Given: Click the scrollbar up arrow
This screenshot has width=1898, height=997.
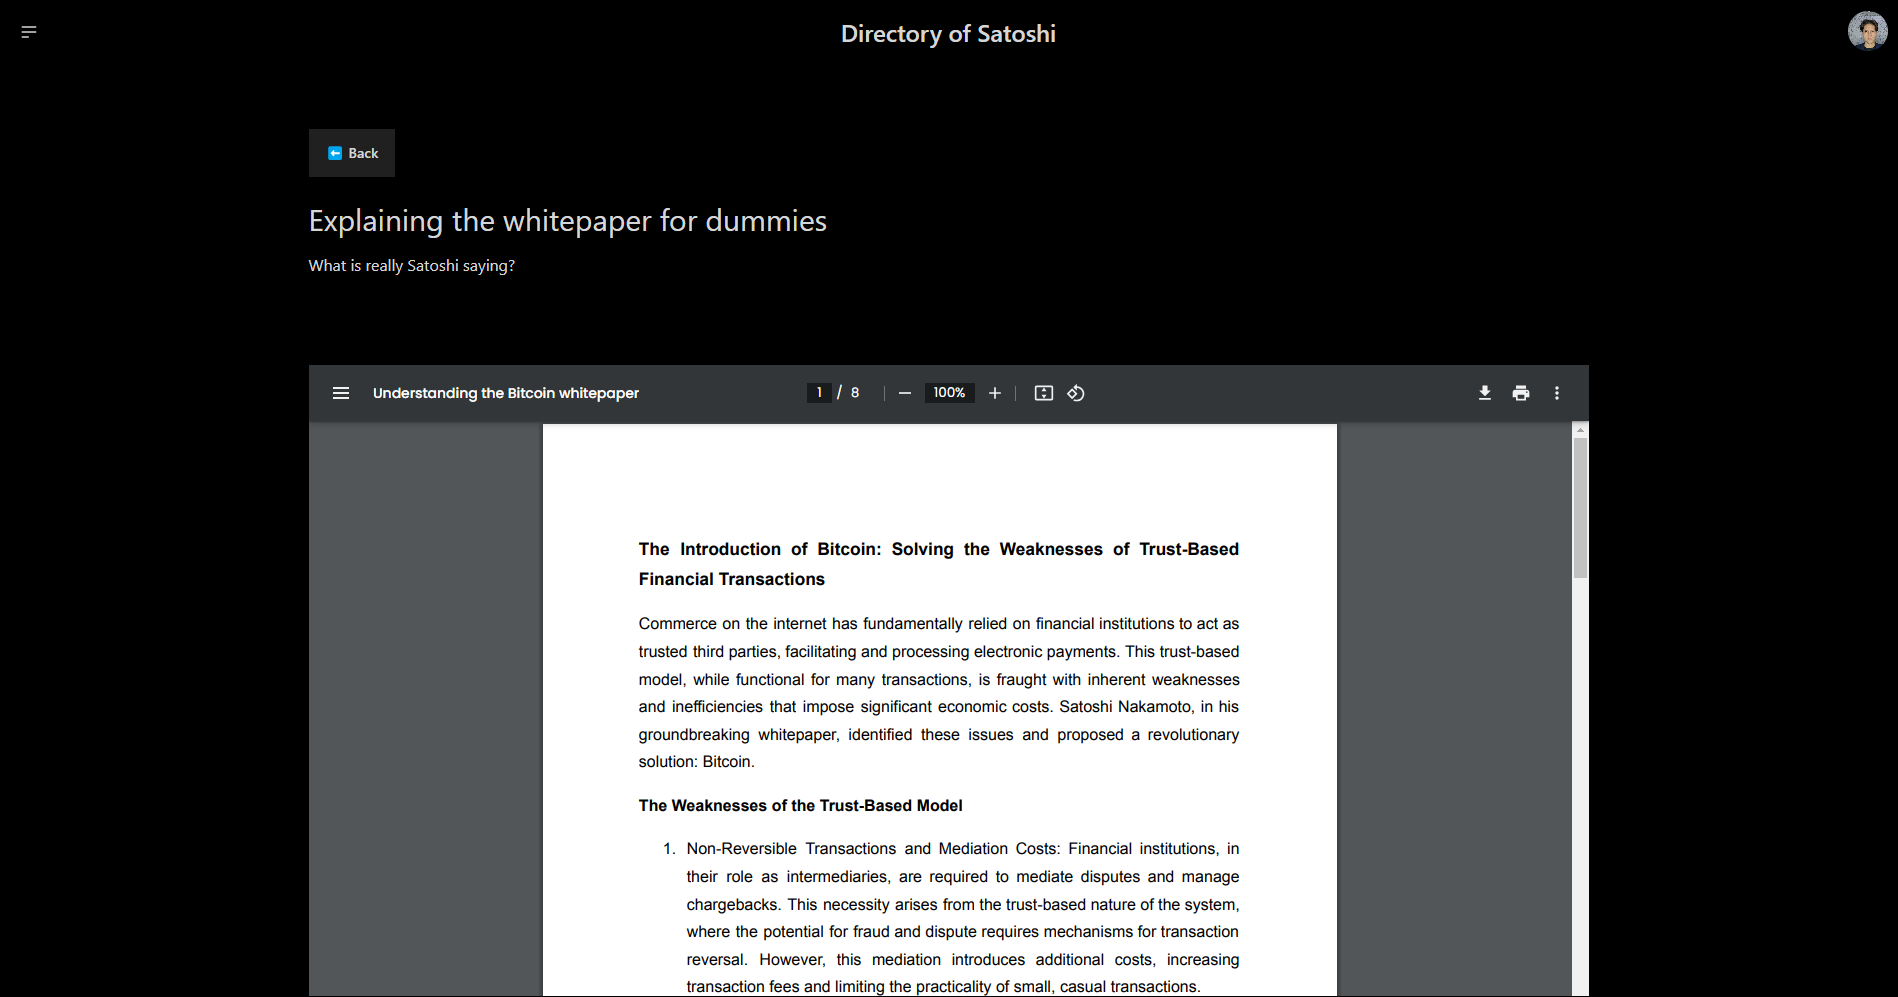Looking at the screenshot, I should (1580, 430).
